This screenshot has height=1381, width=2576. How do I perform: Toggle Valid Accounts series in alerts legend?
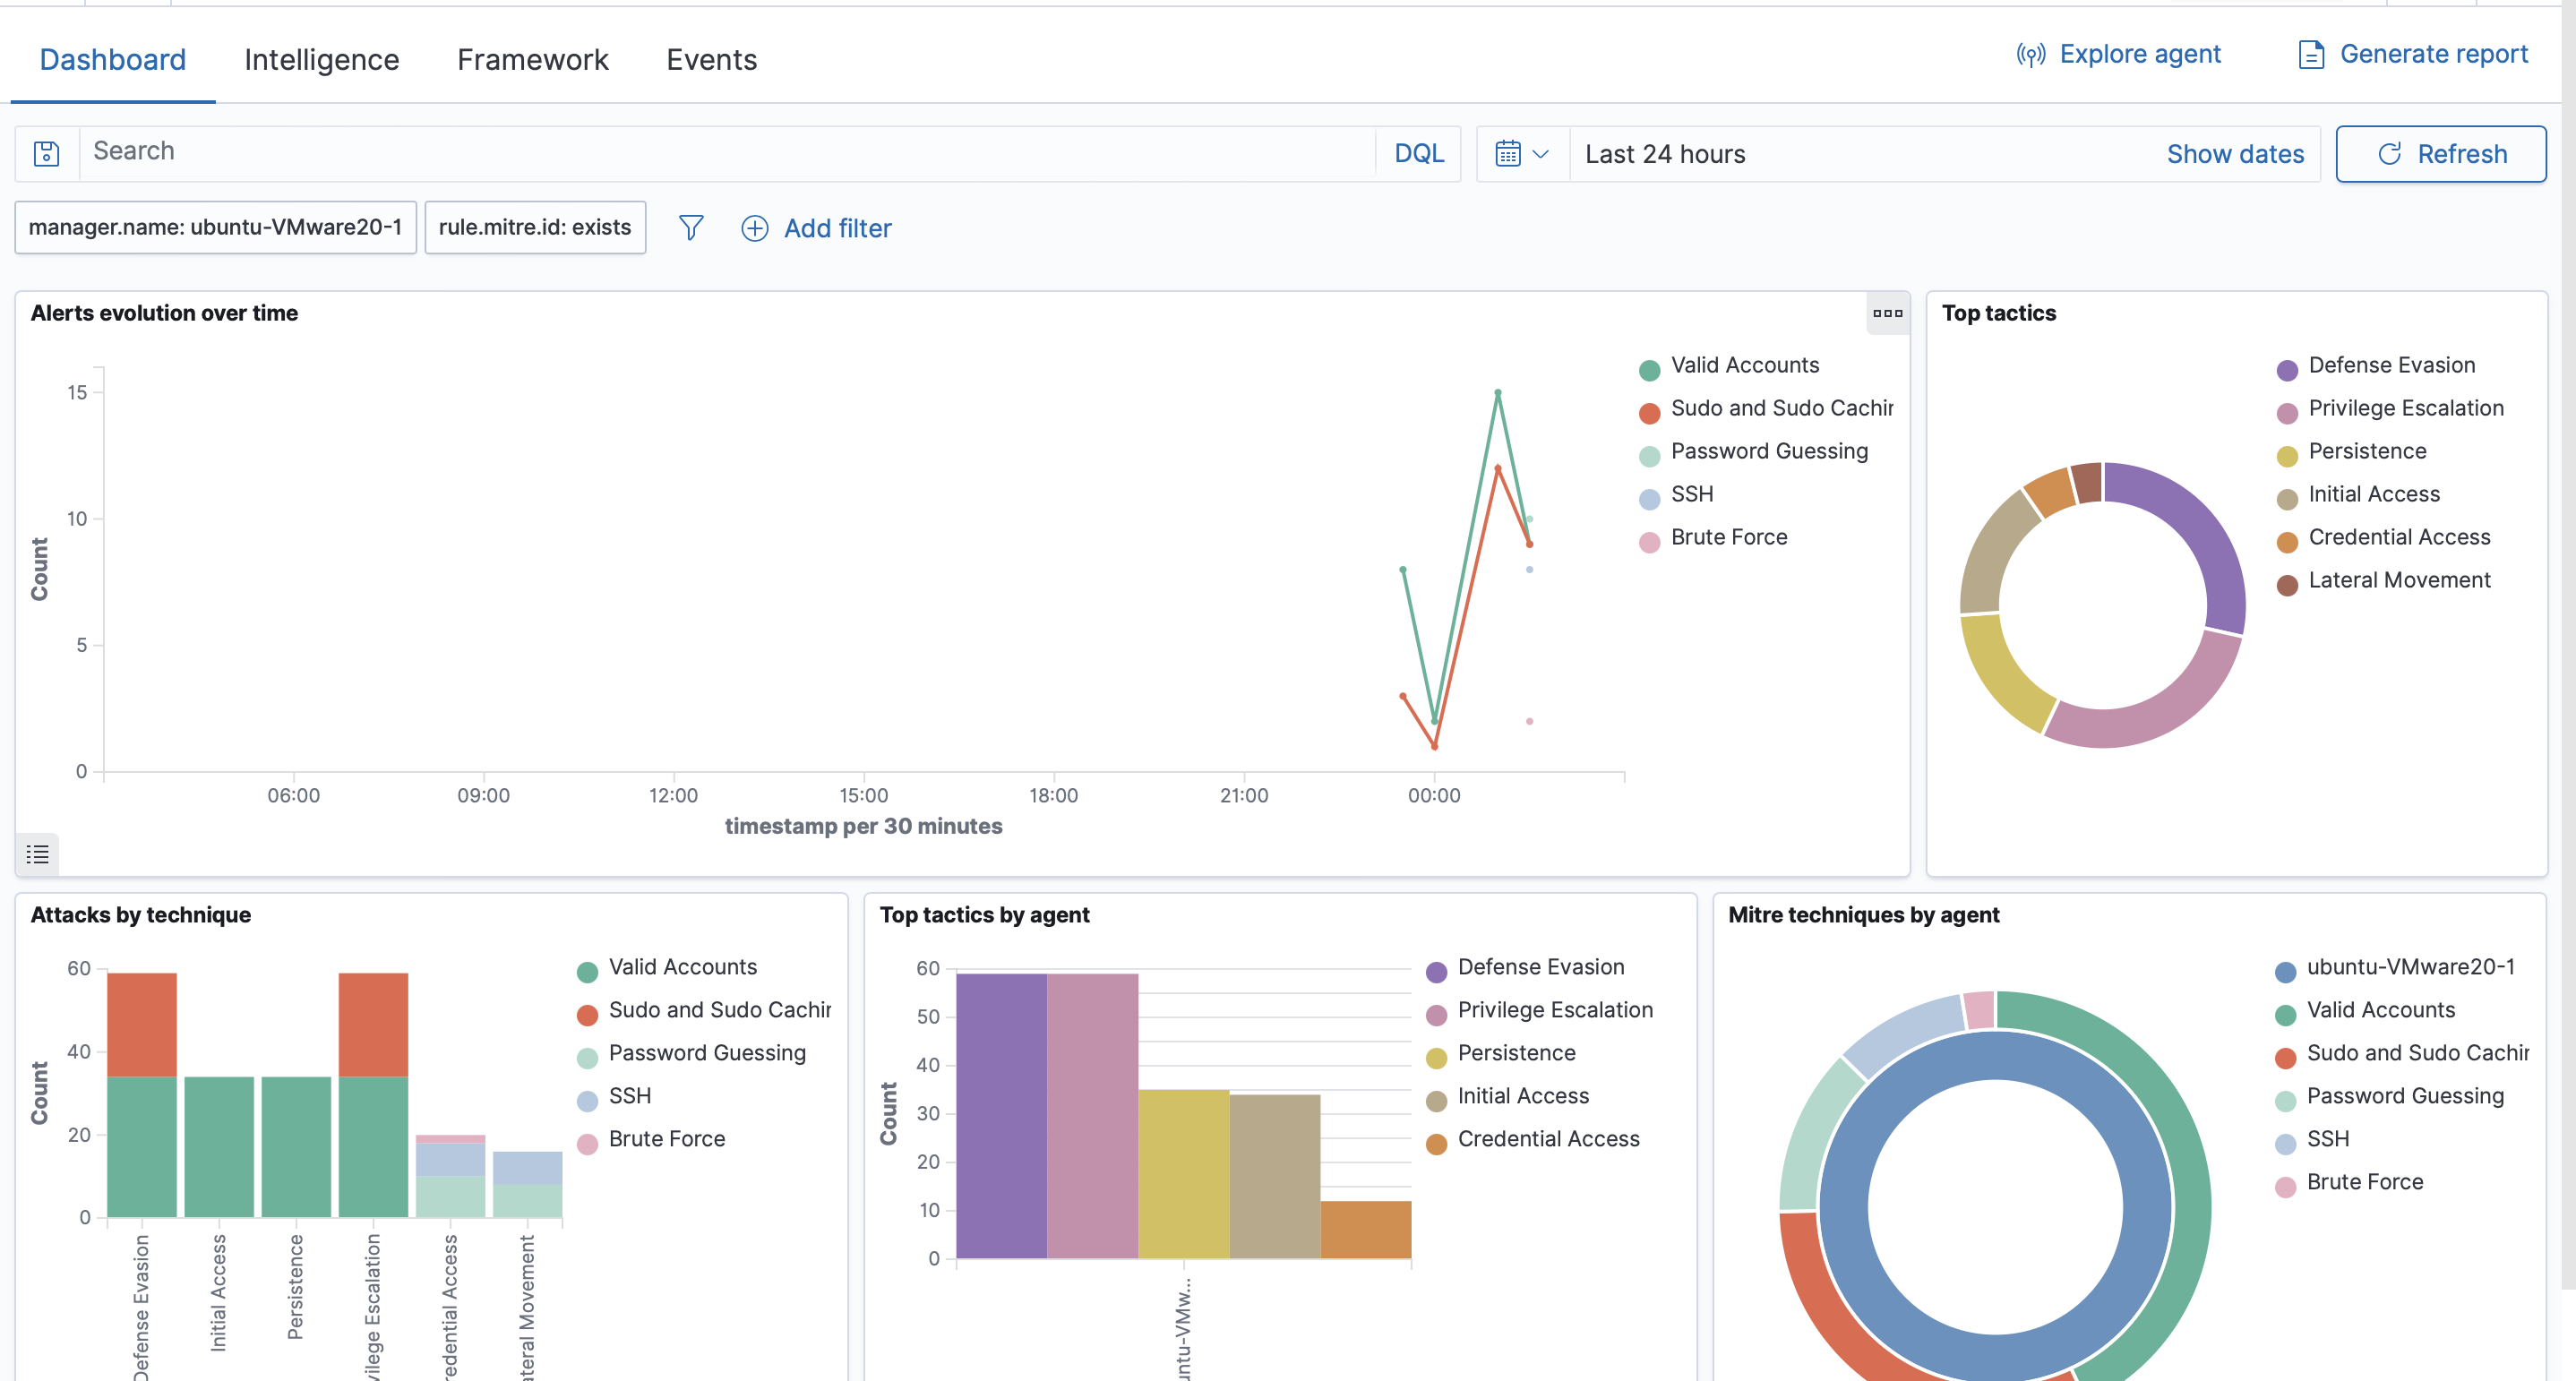tap(1744, 366)
